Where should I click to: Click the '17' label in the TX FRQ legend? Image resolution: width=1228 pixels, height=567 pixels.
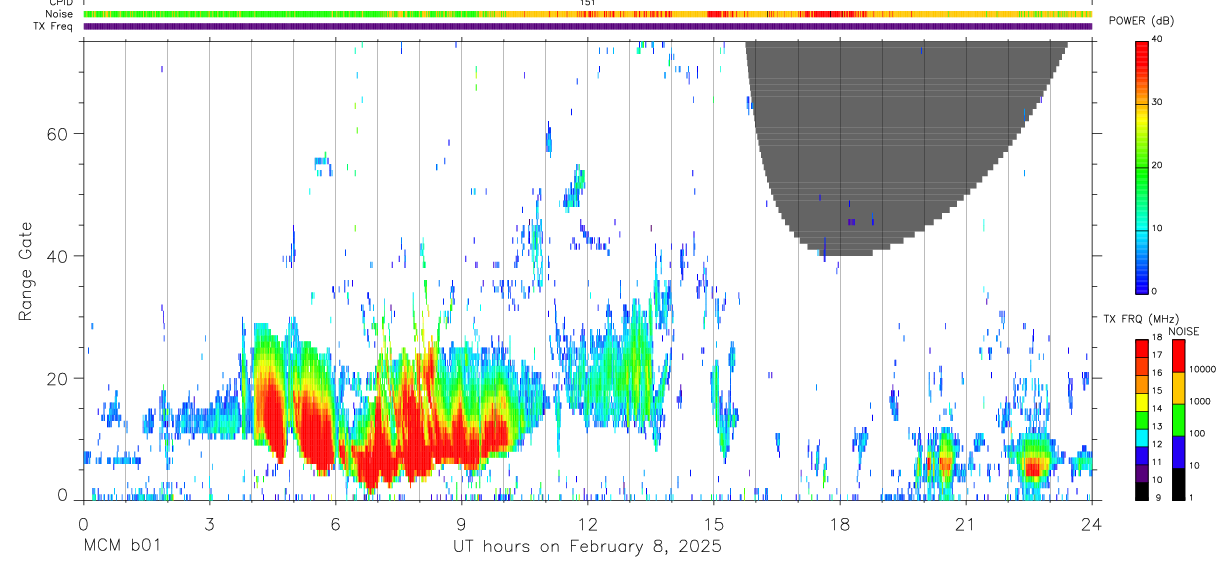pos(1158,355)
